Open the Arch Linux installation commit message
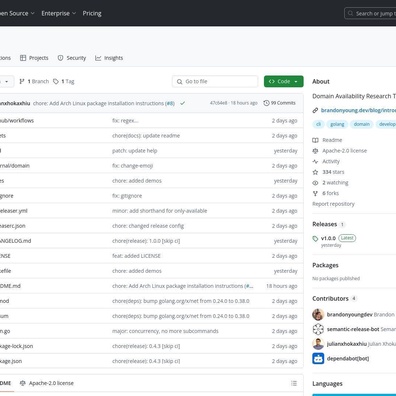396x396 pixels. coord(99,103)
